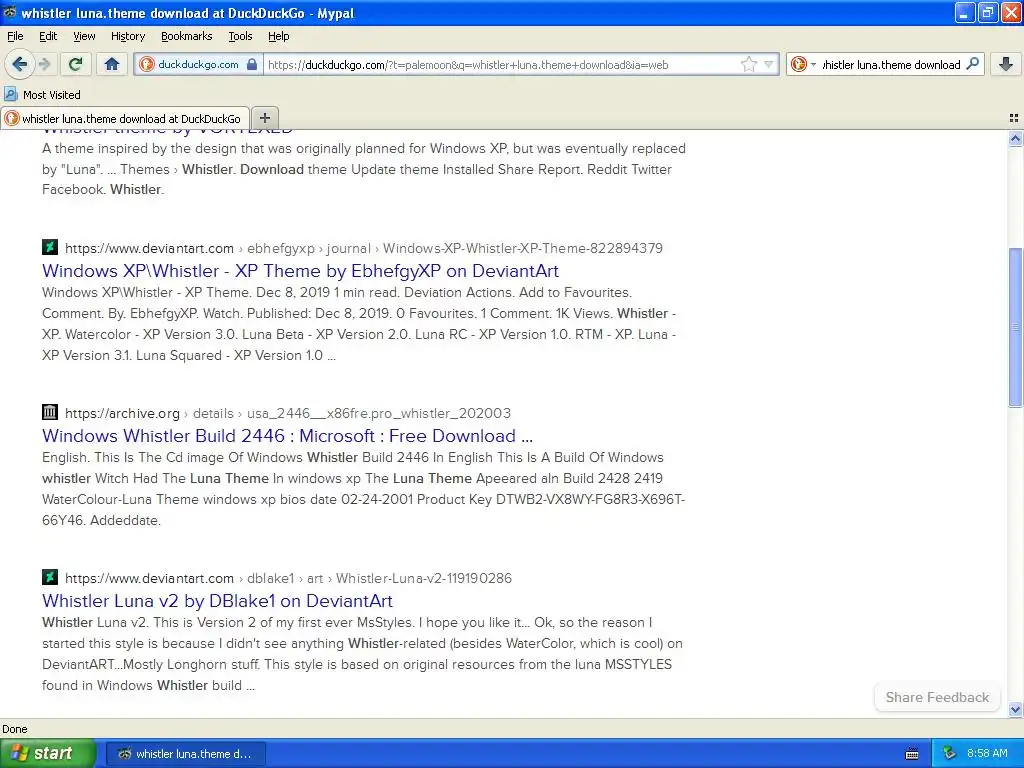Viewport: 1024px width, 768px height.
Task: Open the Windows XP\Whistler XP Theme result
Action: click(x=300, y=270)
